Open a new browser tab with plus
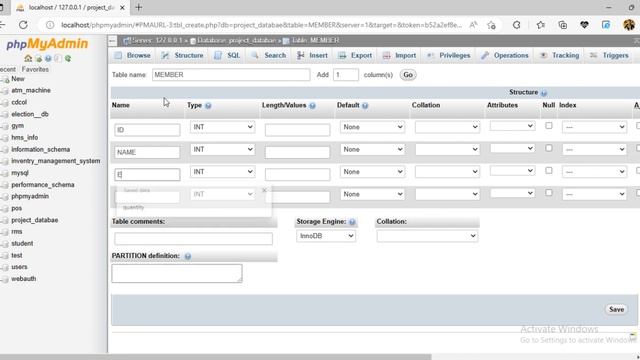Image resolution: width=640 pixels, height=360 pixels. (139, 7)
